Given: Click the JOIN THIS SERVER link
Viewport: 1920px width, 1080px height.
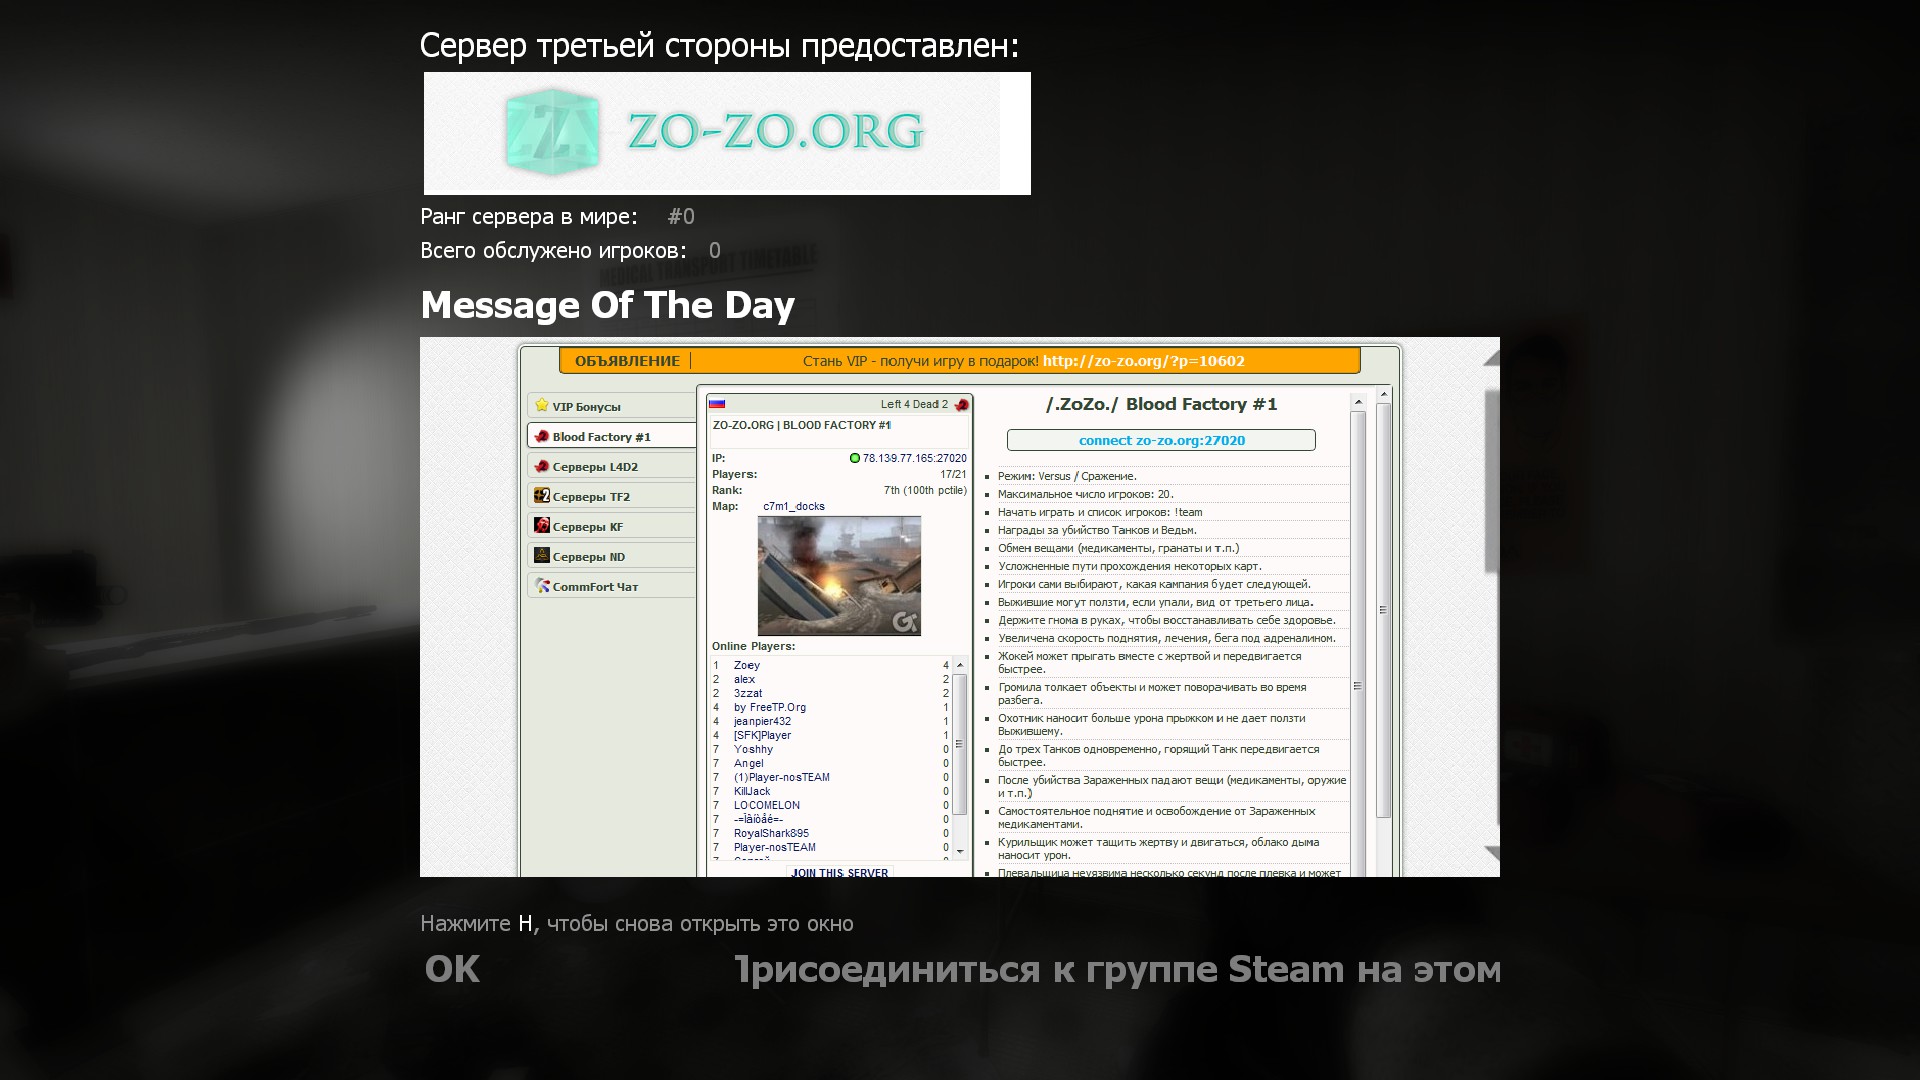Looking at the screenshot, I should [x=839, y=872].
